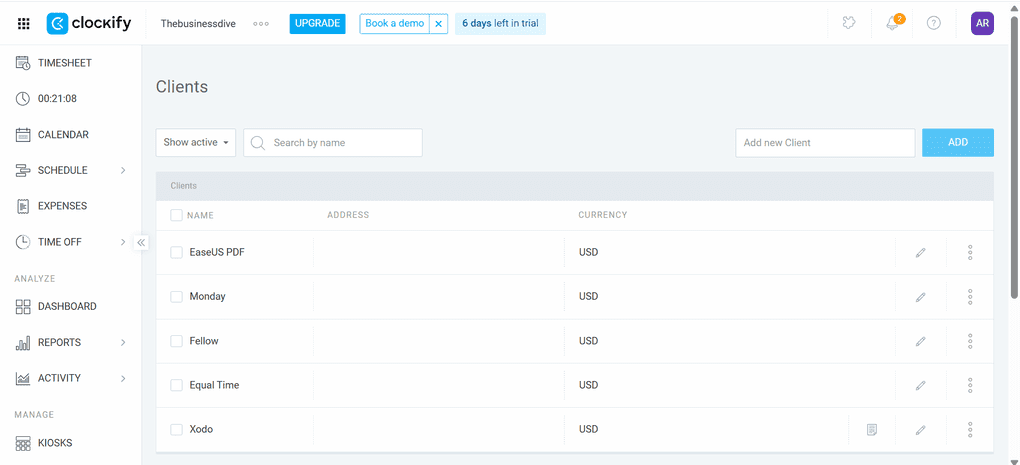Viewport: 1020px width, 465px height.
Task: Click the Monday client name
Action: pyautogui.click(x=208, y=297)
